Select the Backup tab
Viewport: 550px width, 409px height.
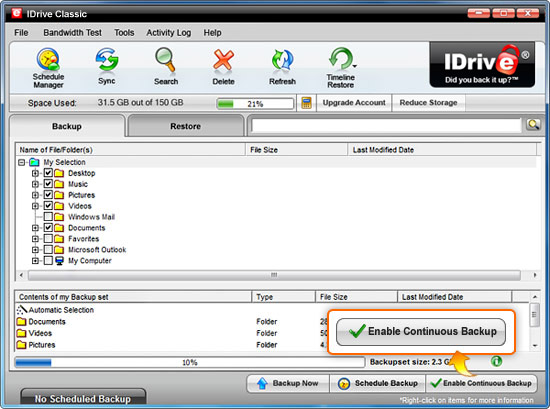tap(67, 126)
